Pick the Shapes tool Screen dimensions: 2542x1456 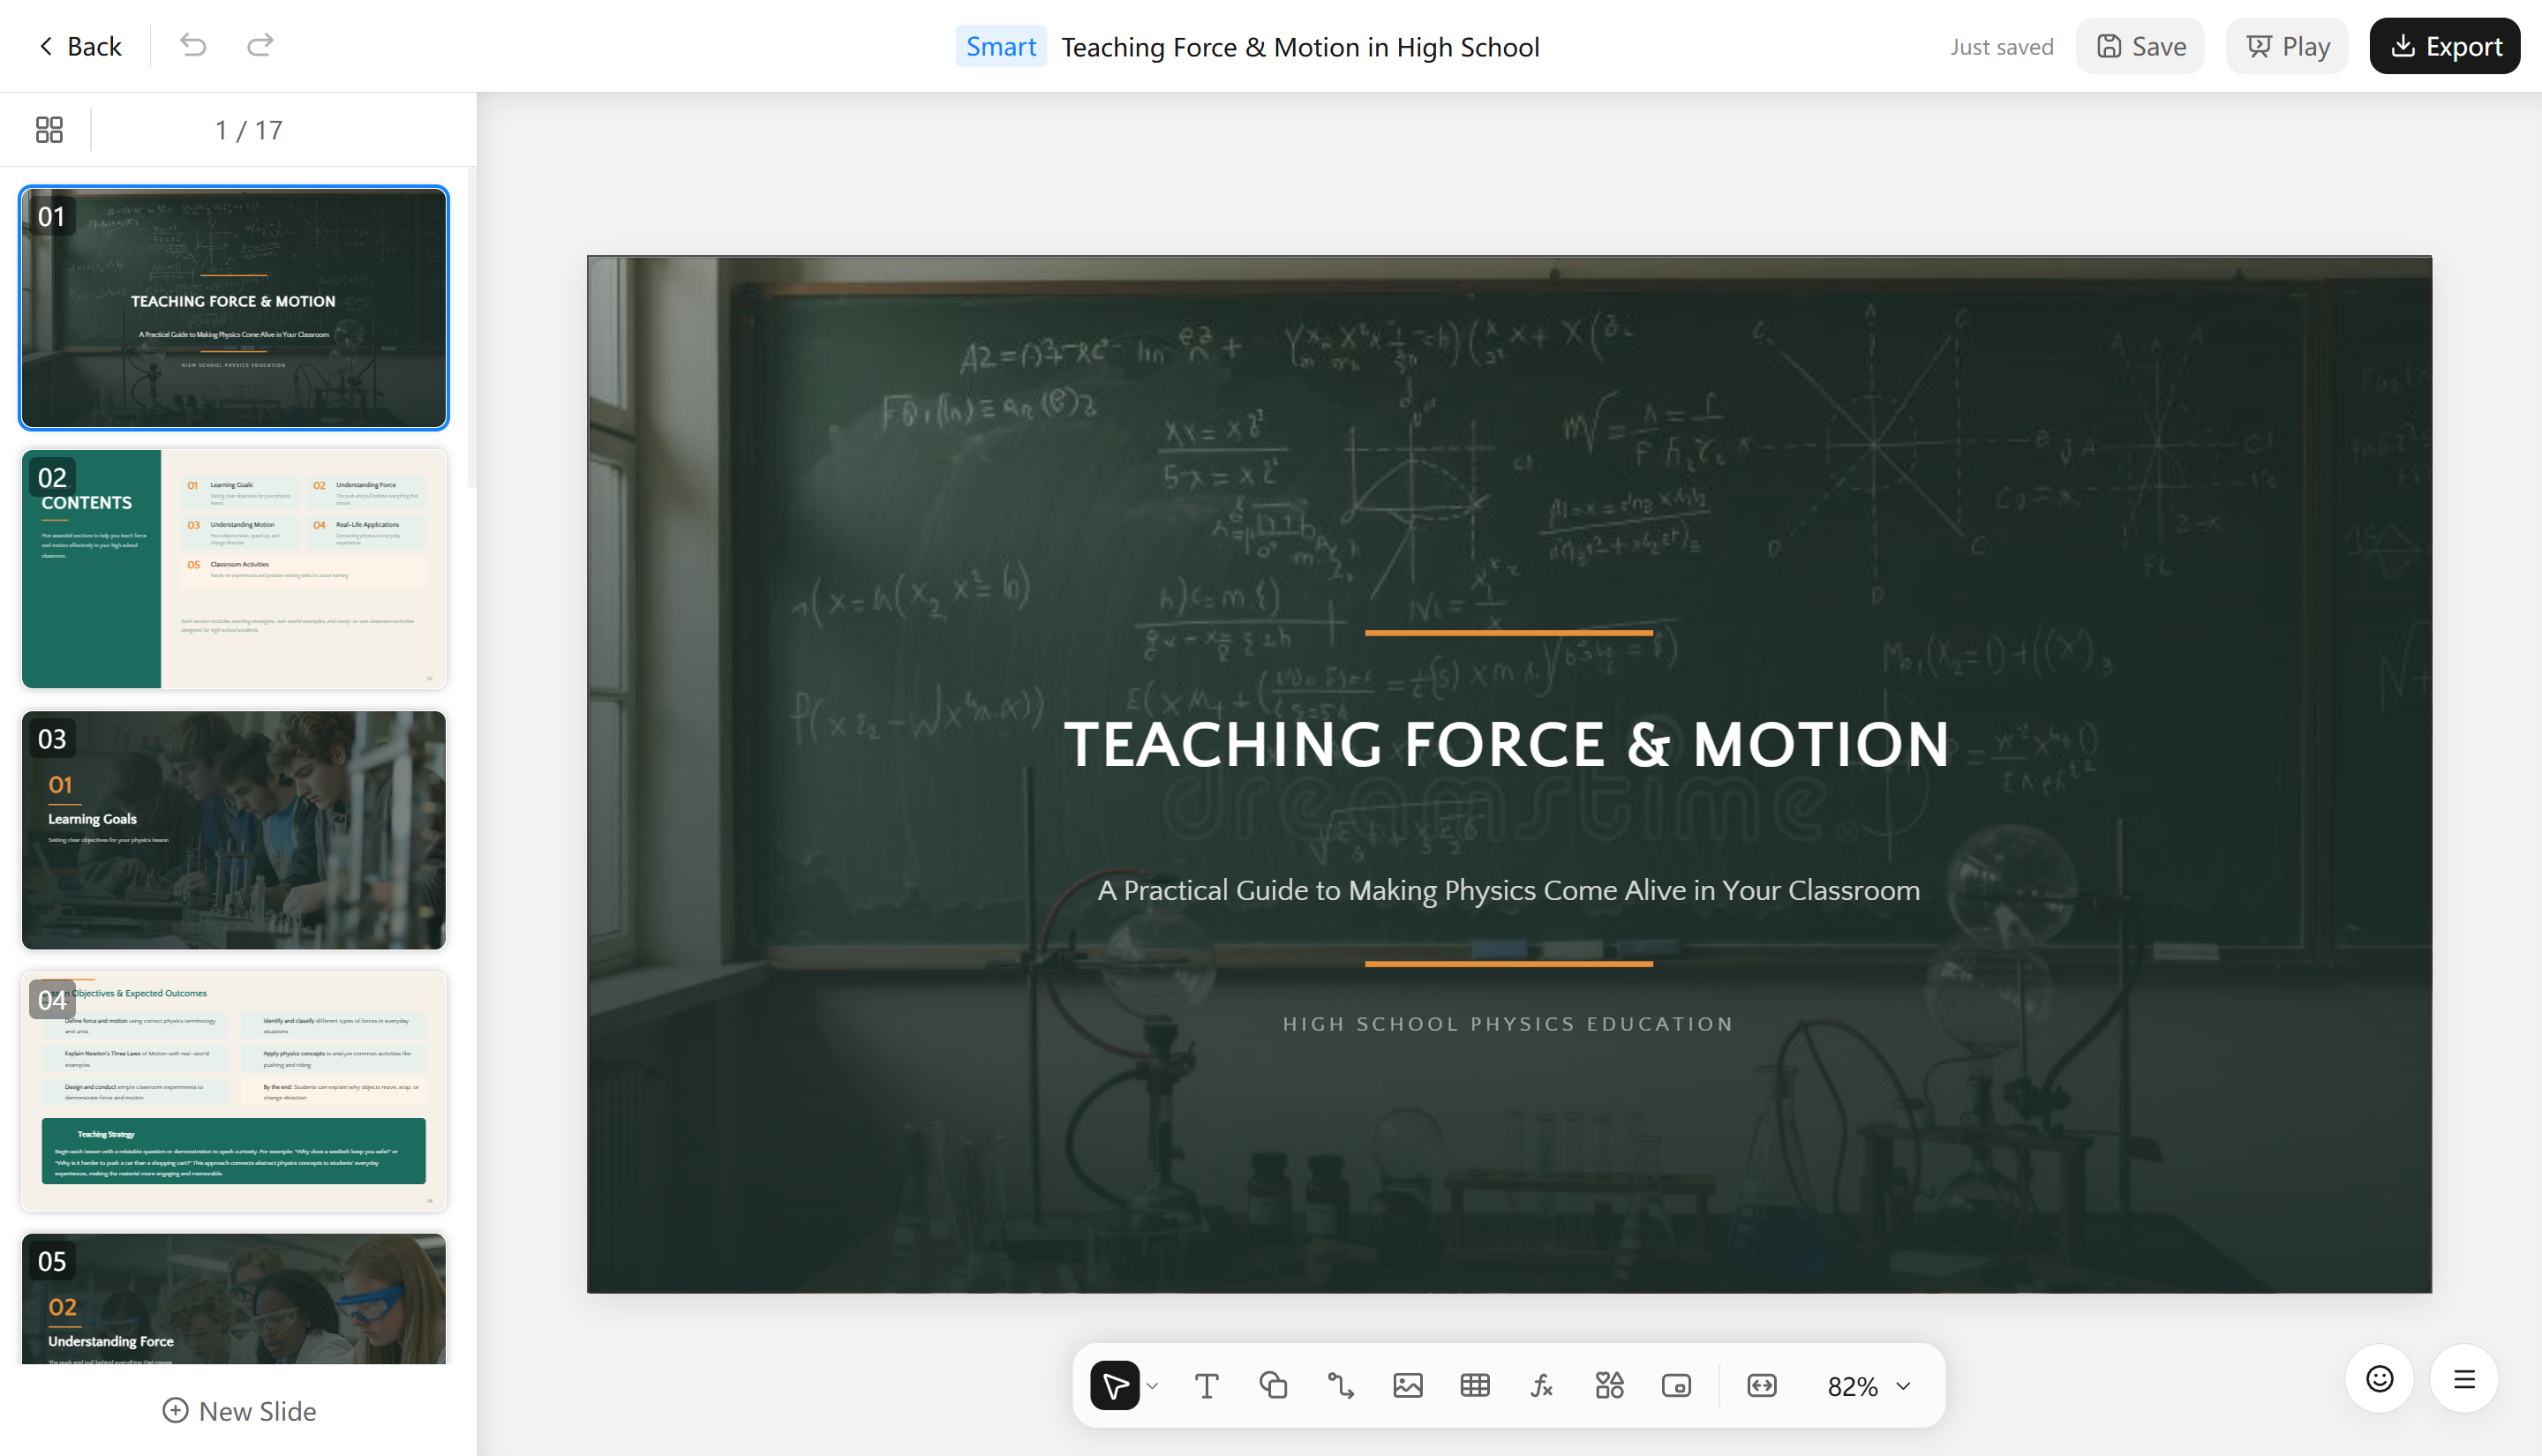click(x=1273, y=1385)
